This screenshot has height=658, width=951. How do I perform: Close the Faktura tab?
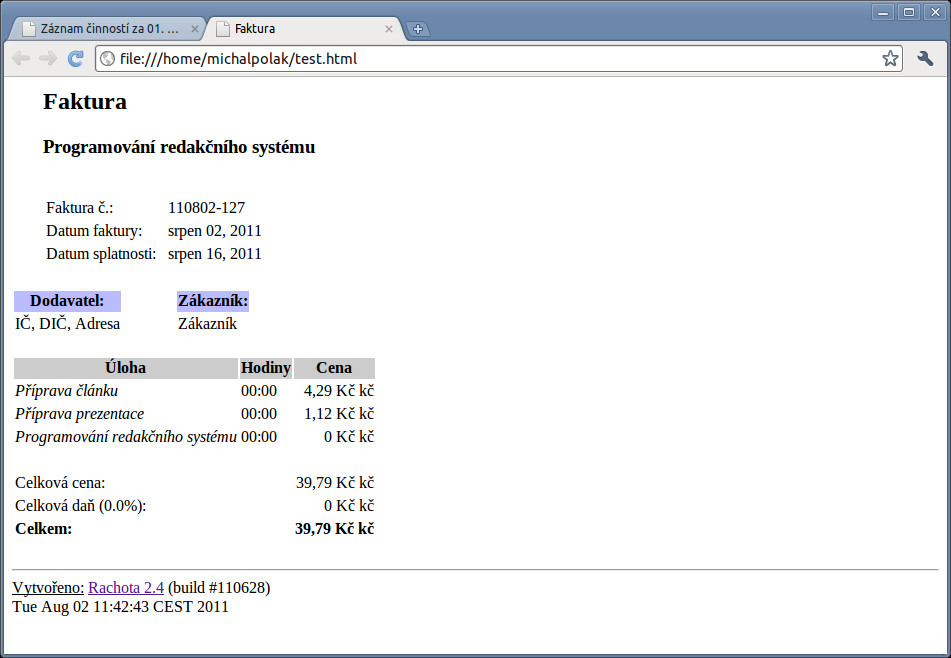389,29
